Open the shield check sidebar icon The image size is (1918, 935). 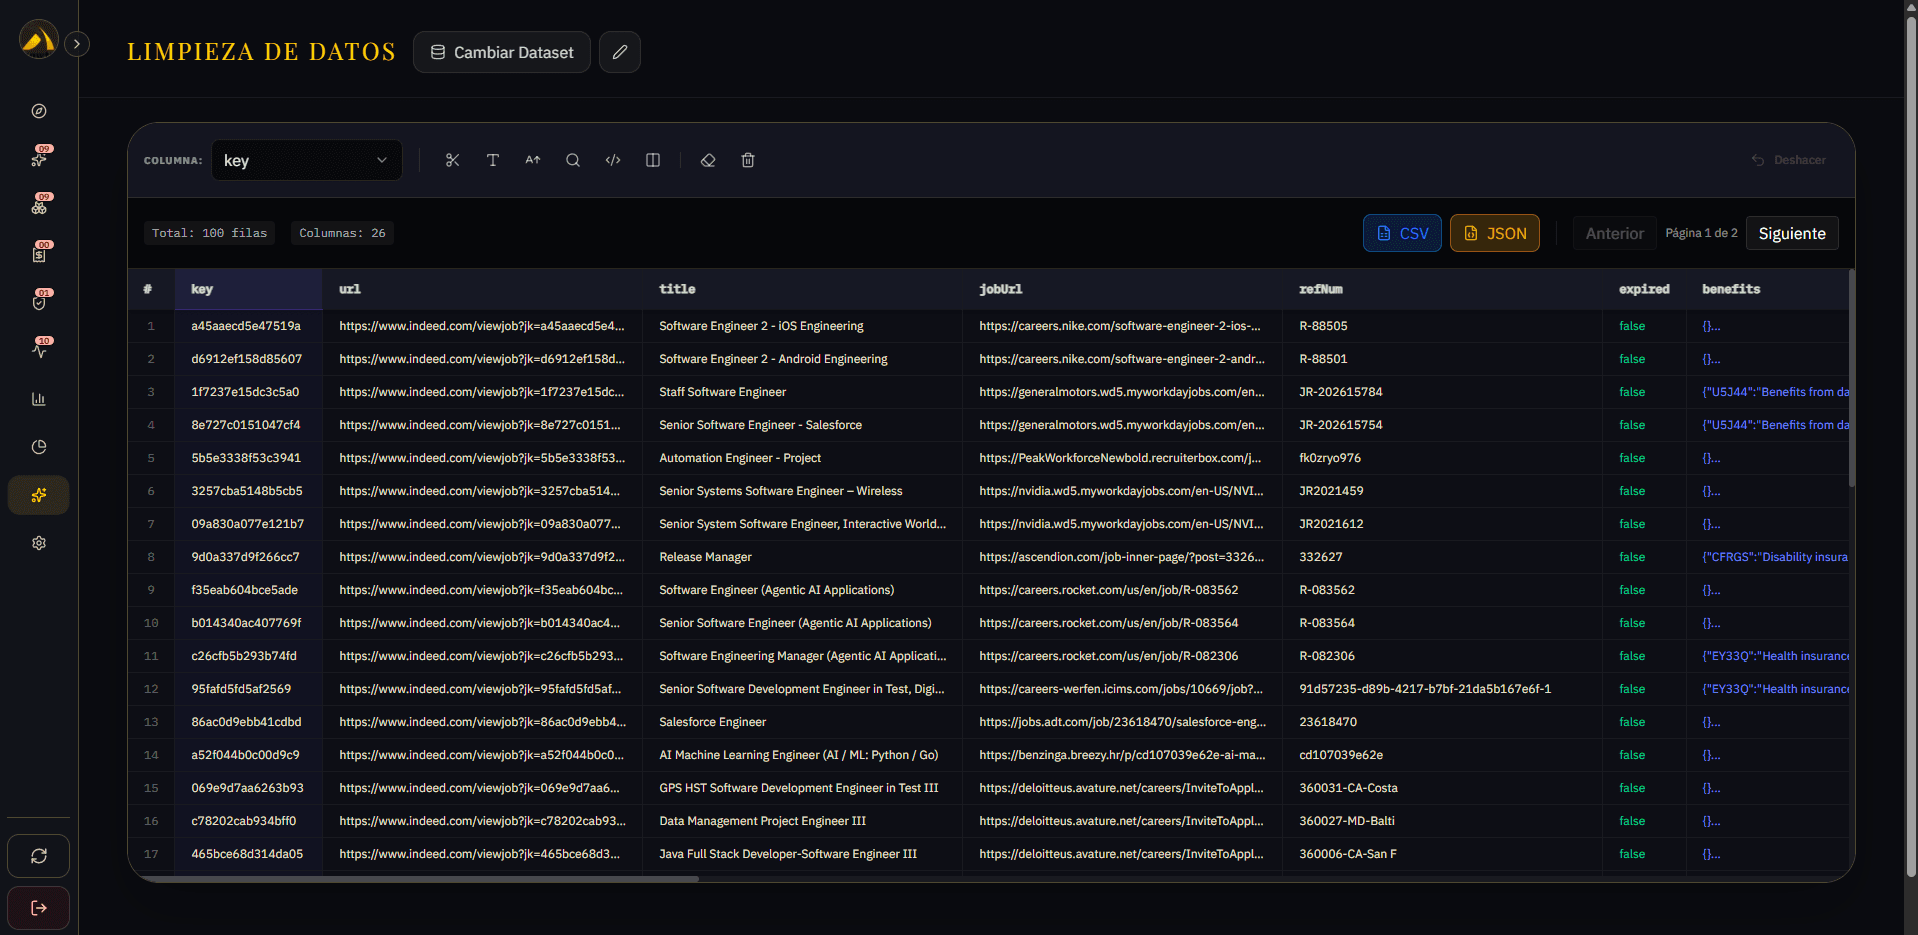[x=39, y=302]
